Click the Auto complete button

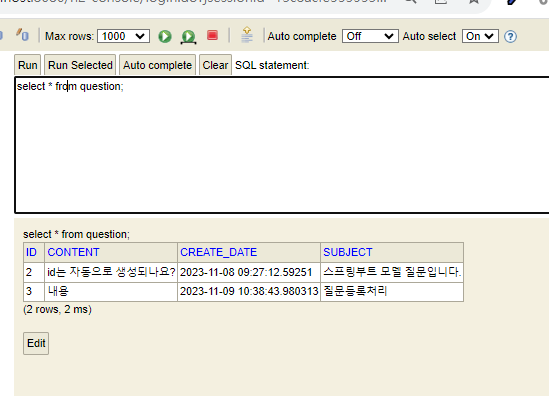(158, 65)
